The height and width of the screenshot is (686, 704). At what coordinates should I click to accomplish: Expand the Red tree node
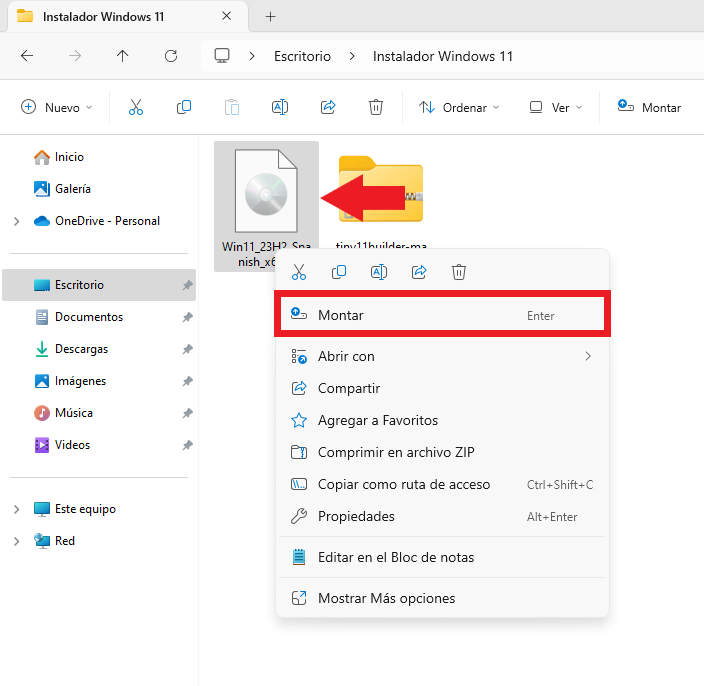(17, 541)
